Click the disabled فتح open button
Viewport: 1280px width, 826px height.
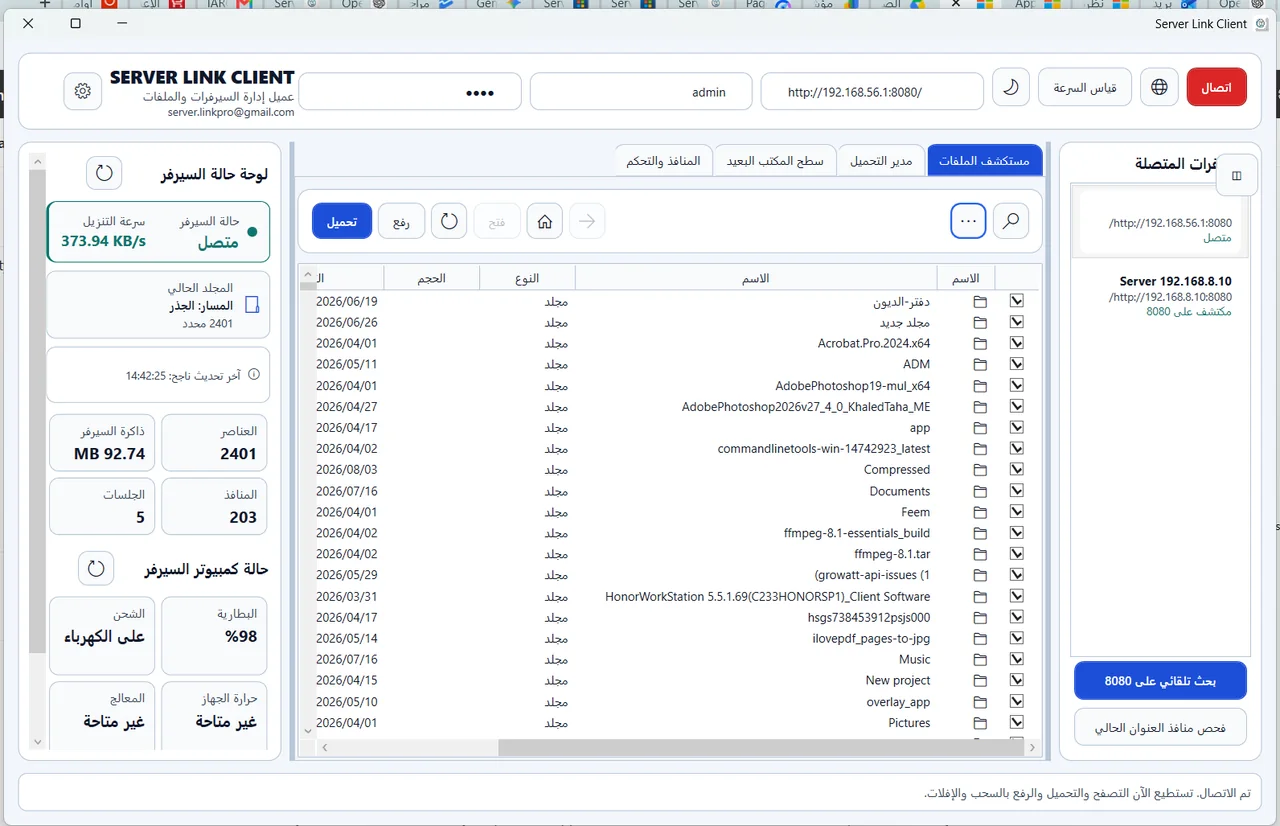(497, 221)
